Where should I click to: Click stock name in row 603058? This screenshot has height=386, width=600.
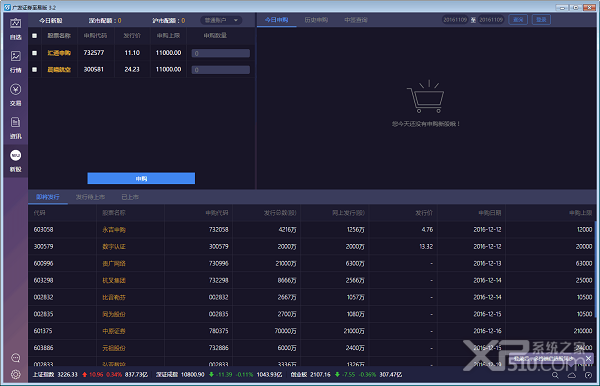pyautogui.click(x=114, y=230)
